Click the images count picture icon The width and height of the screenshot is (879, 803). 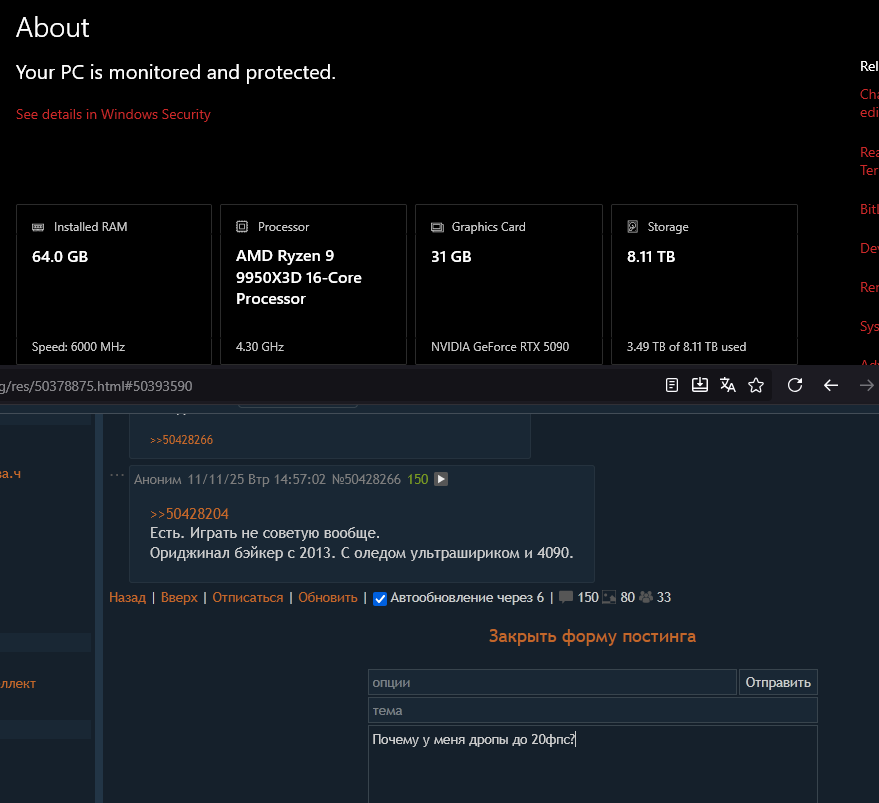[609, 598]
